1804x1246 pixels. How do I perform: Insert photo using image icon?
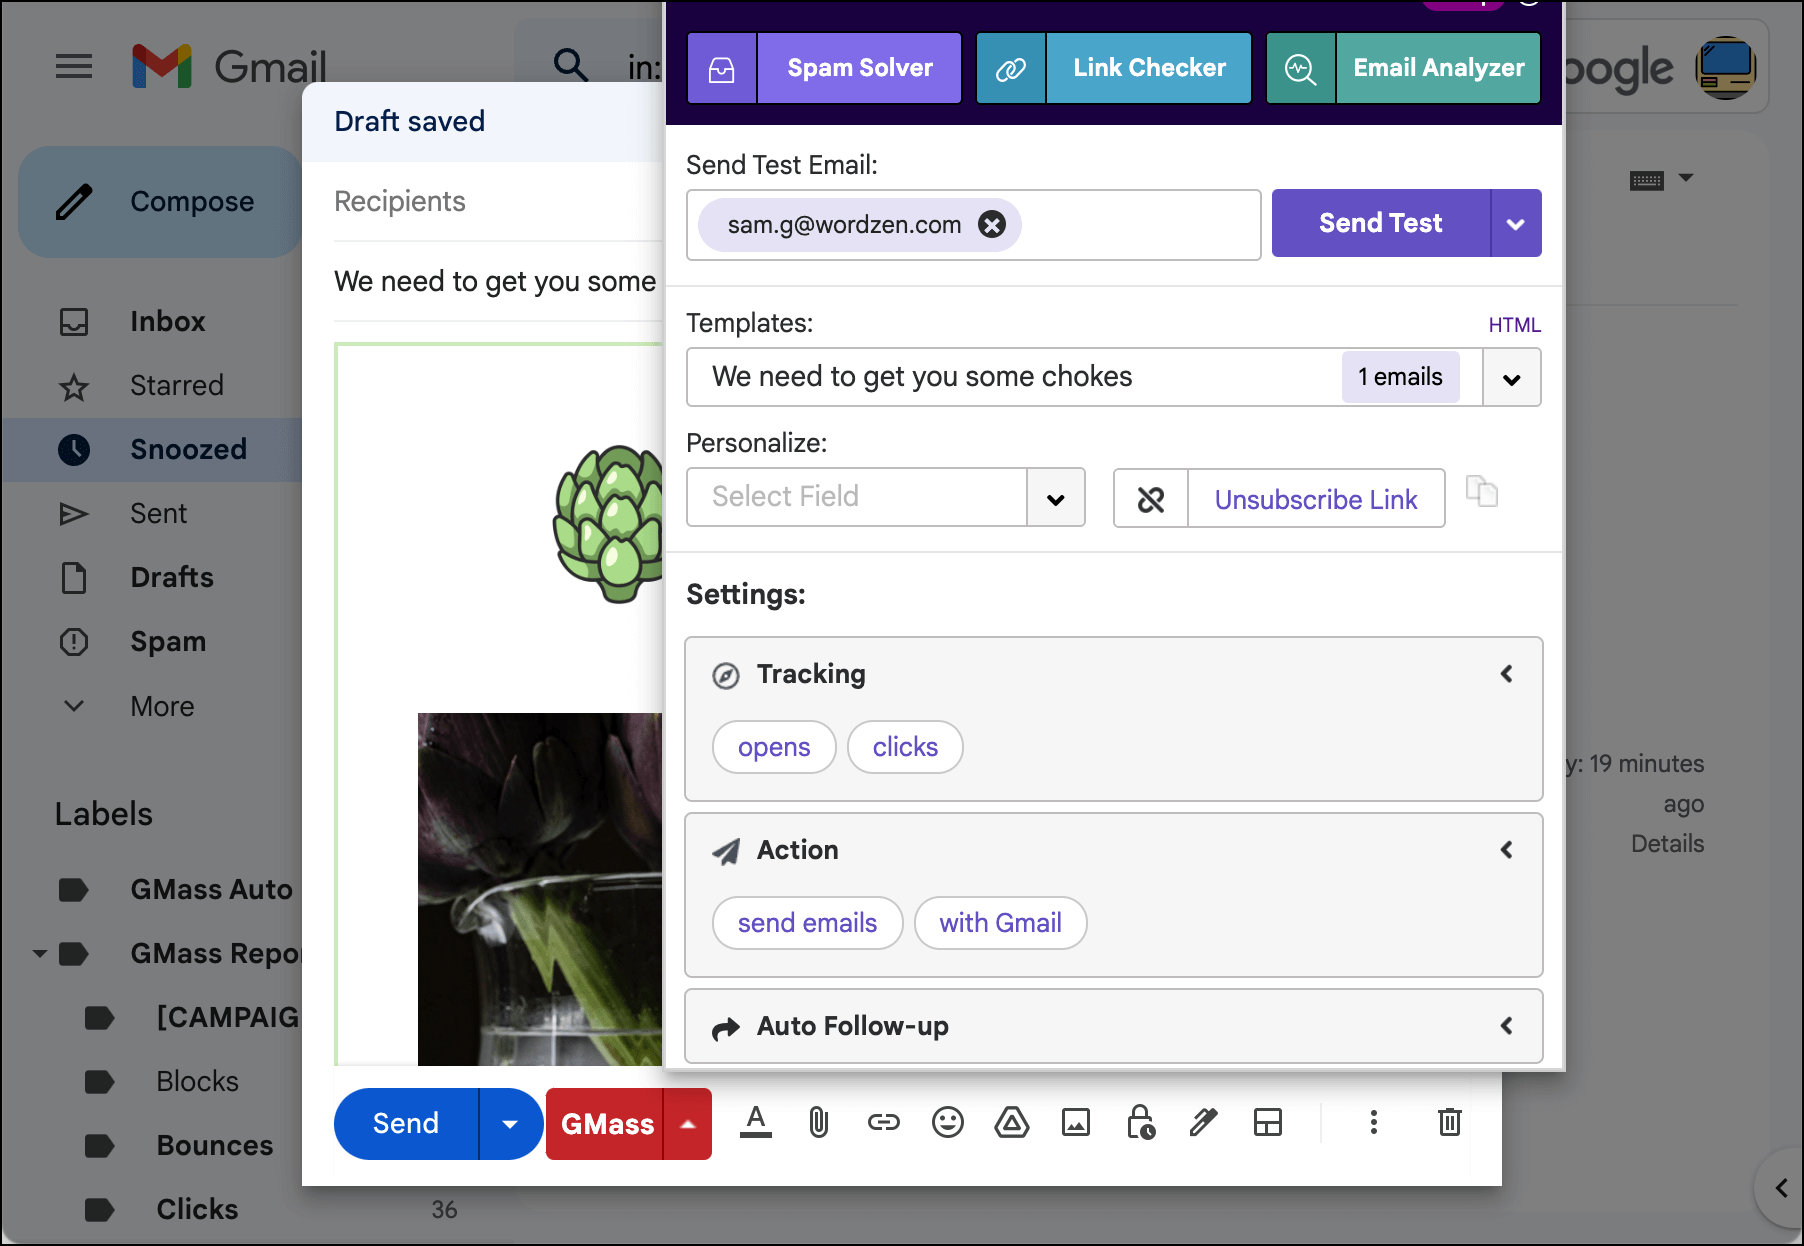pyautogui.click(x=1076, y=1123)
